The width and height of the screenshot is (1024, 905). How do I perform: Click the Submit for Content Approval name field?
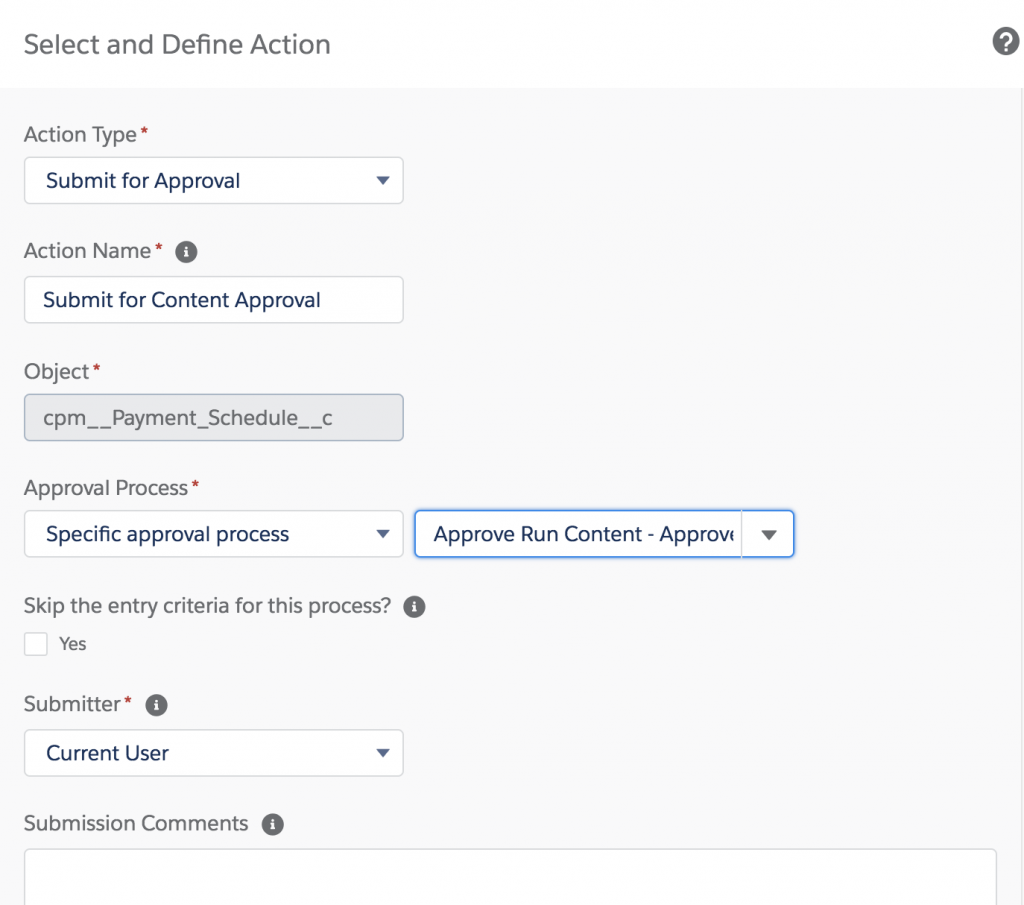click(213, 299)
